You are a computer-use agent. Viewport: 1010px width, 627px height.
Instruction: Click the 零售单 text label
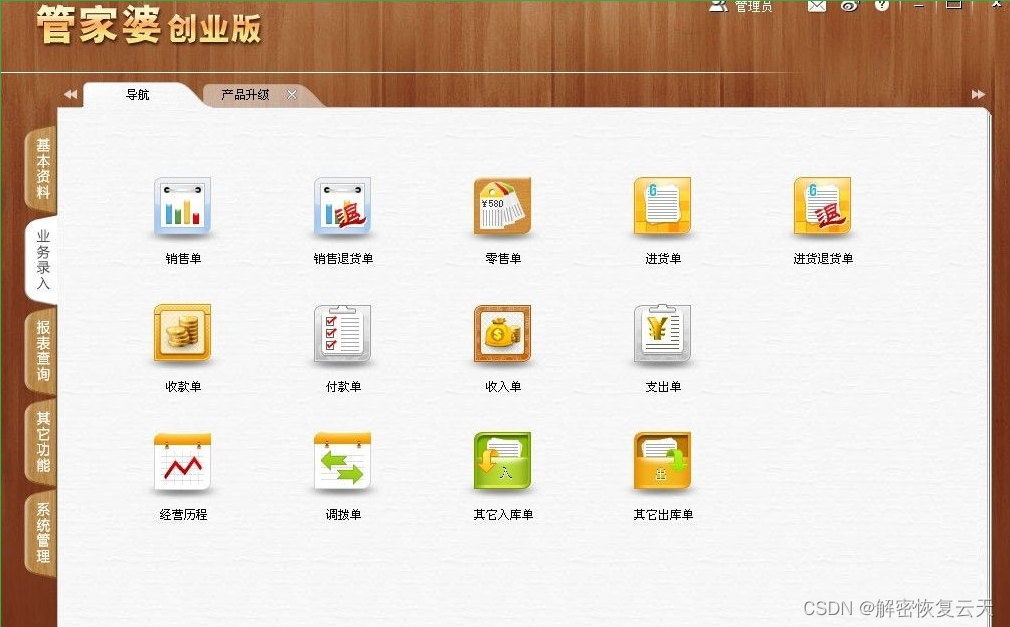(503, 258)
